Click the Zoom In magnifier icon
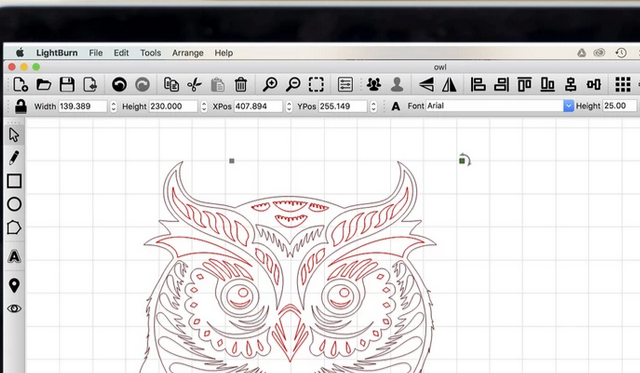This screenshot has height=373, width=640. [270, 84]
